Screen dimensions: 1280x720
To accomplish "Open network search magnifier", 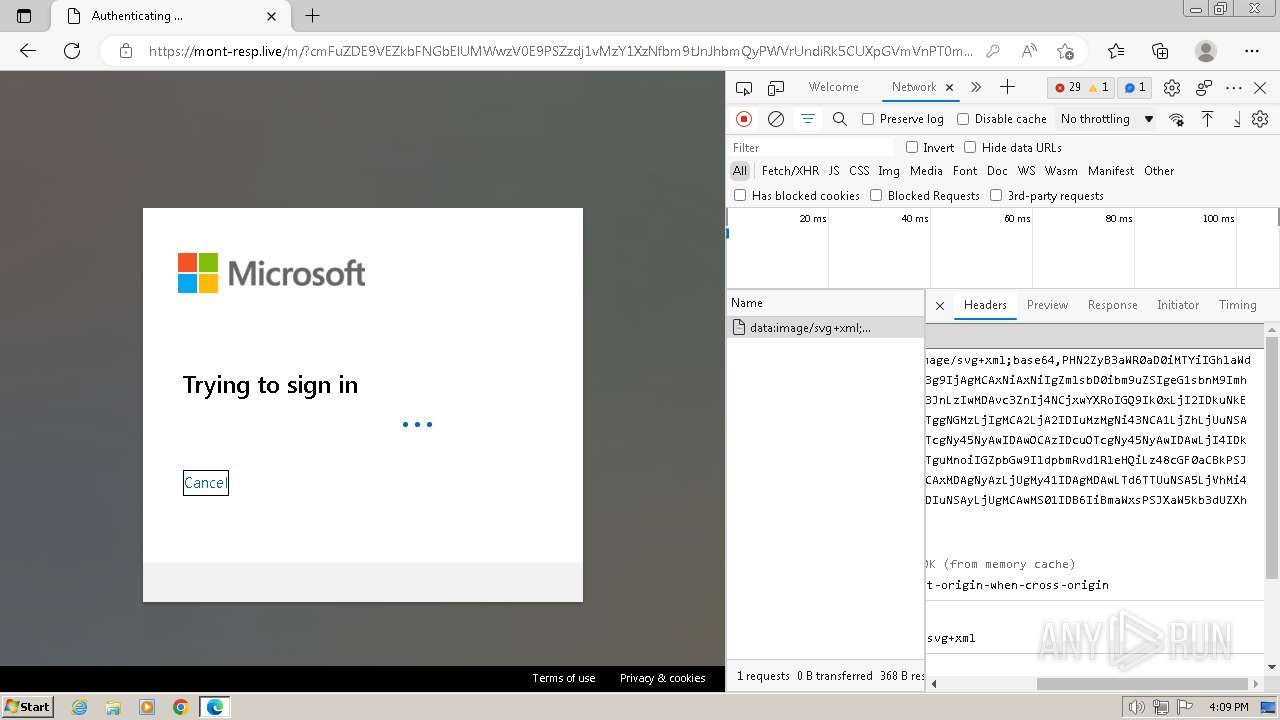I will (x=840, y=119).
